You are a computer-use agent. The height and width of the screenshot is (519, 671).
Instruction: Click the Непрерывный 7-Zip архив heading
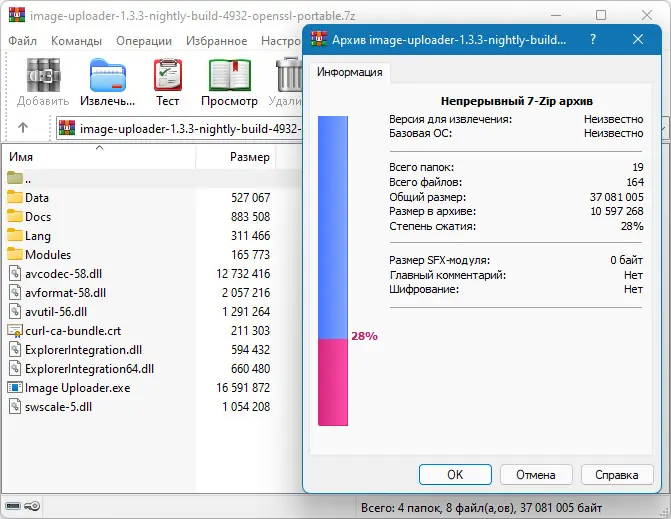[517, 101]
